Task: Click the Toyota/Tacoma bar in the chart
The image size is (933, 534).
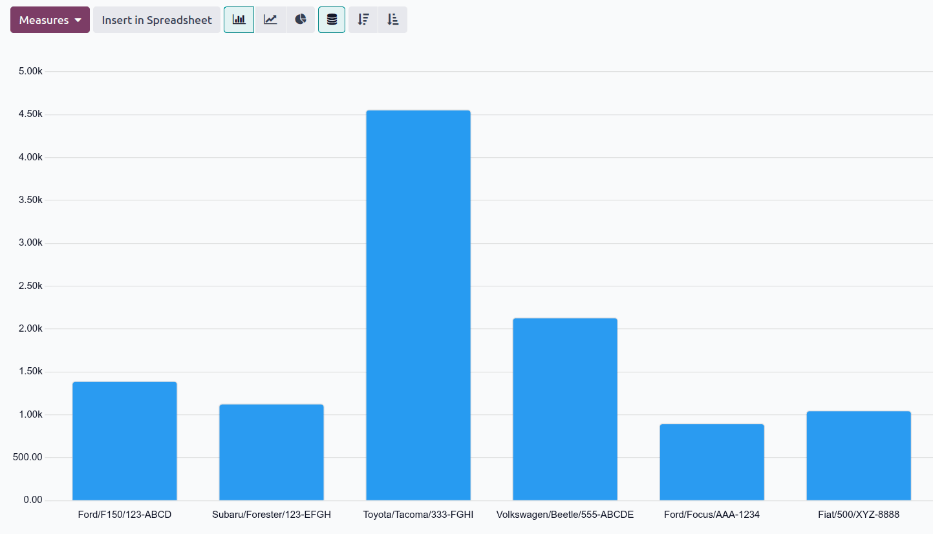Action: point(418,305)
